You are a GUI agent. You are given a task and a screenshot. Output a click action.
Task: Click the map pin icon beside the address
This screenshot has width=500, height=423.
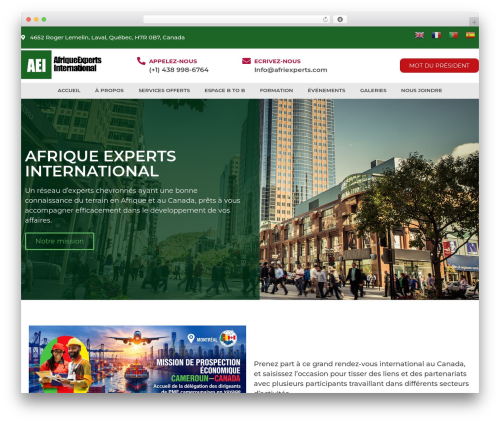tap(23, 37)
